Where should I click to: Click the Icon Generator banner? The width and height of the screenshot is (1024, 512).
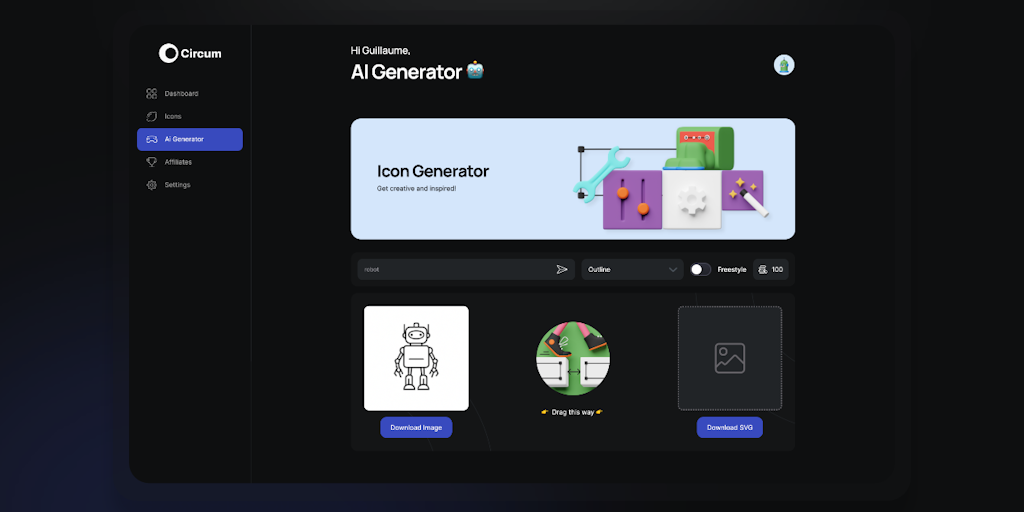(573, 179)
